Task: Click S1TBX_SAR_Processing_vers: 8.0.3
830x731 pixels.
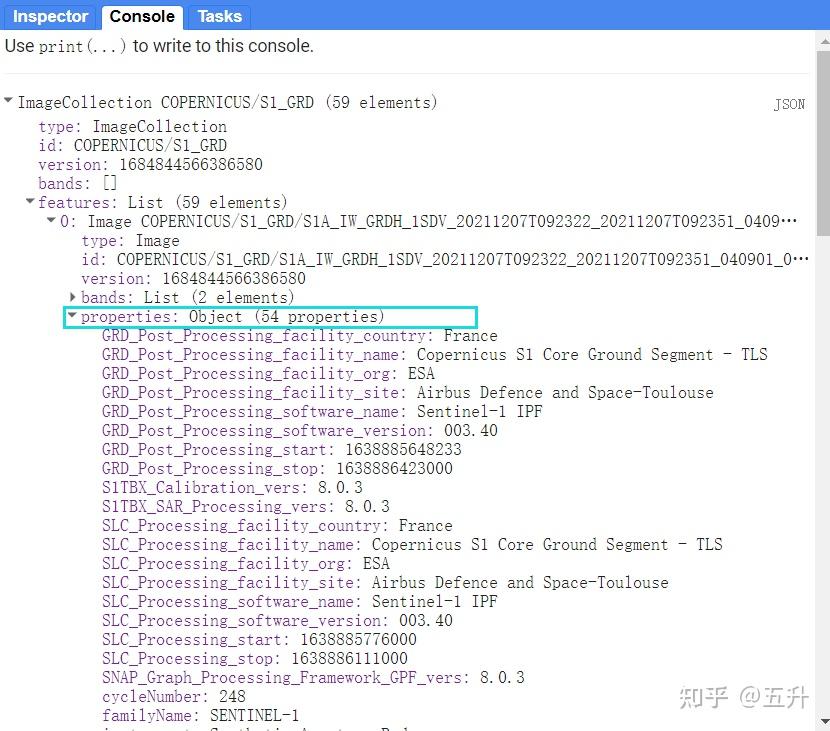Action: (246, 507)
